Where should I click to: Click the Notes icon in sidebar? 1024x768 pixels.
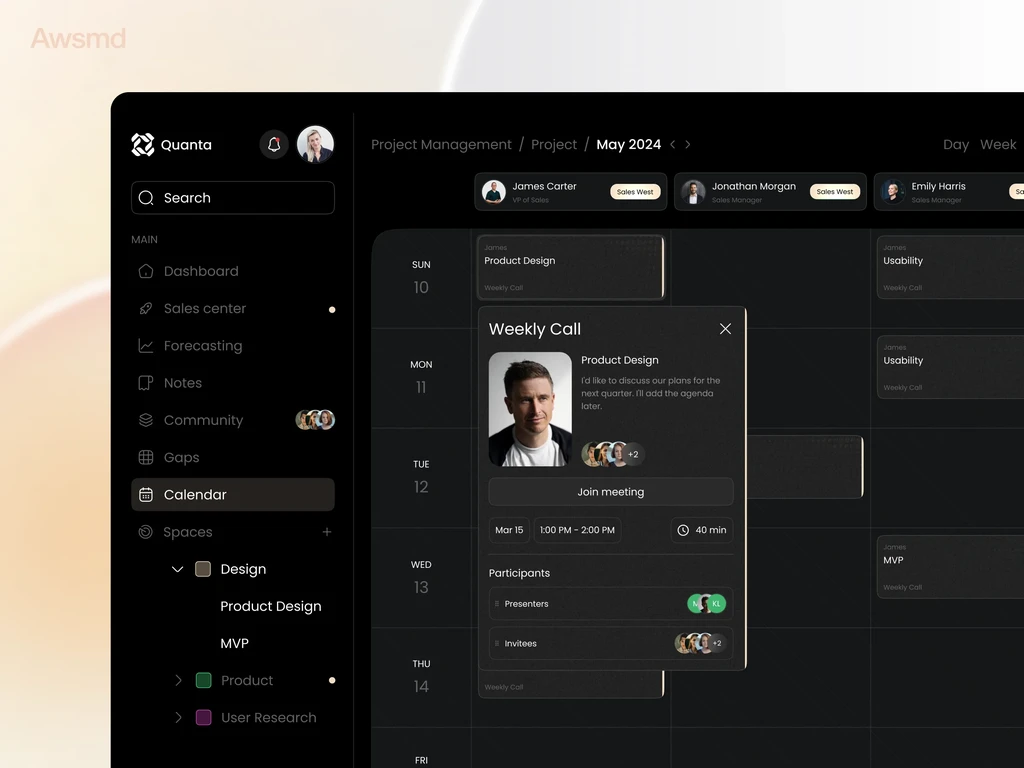[x=146, y=383]
